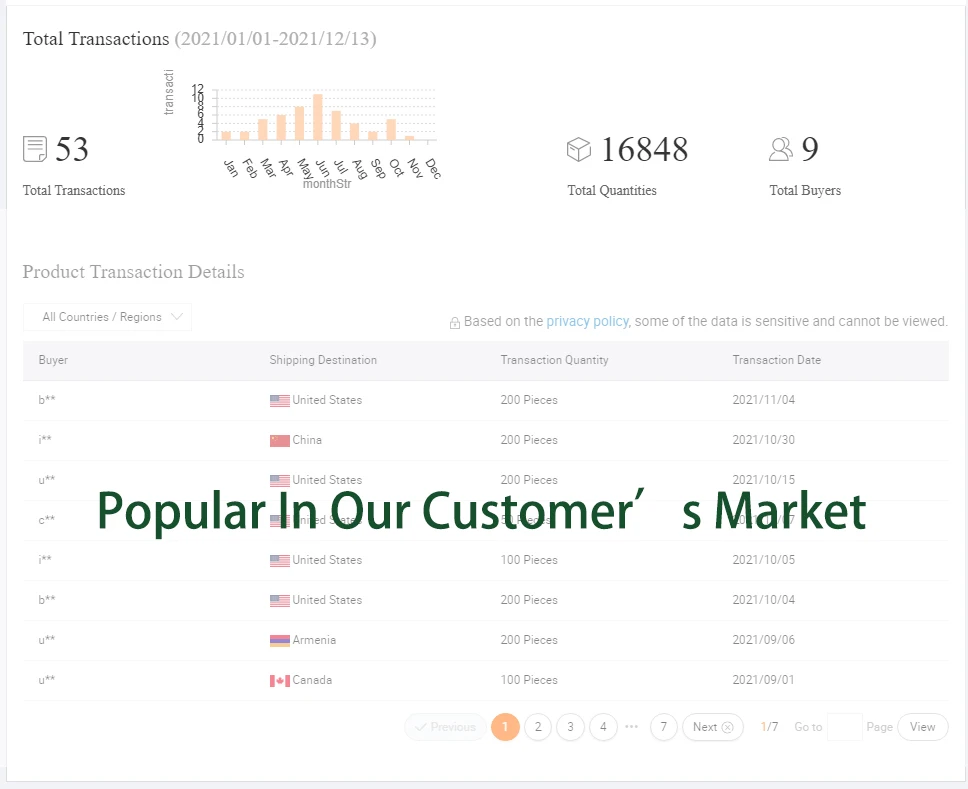The width and height of the screenshot is (968, 789).
Task: Open the privacy policy link
Action: (587, 321)
